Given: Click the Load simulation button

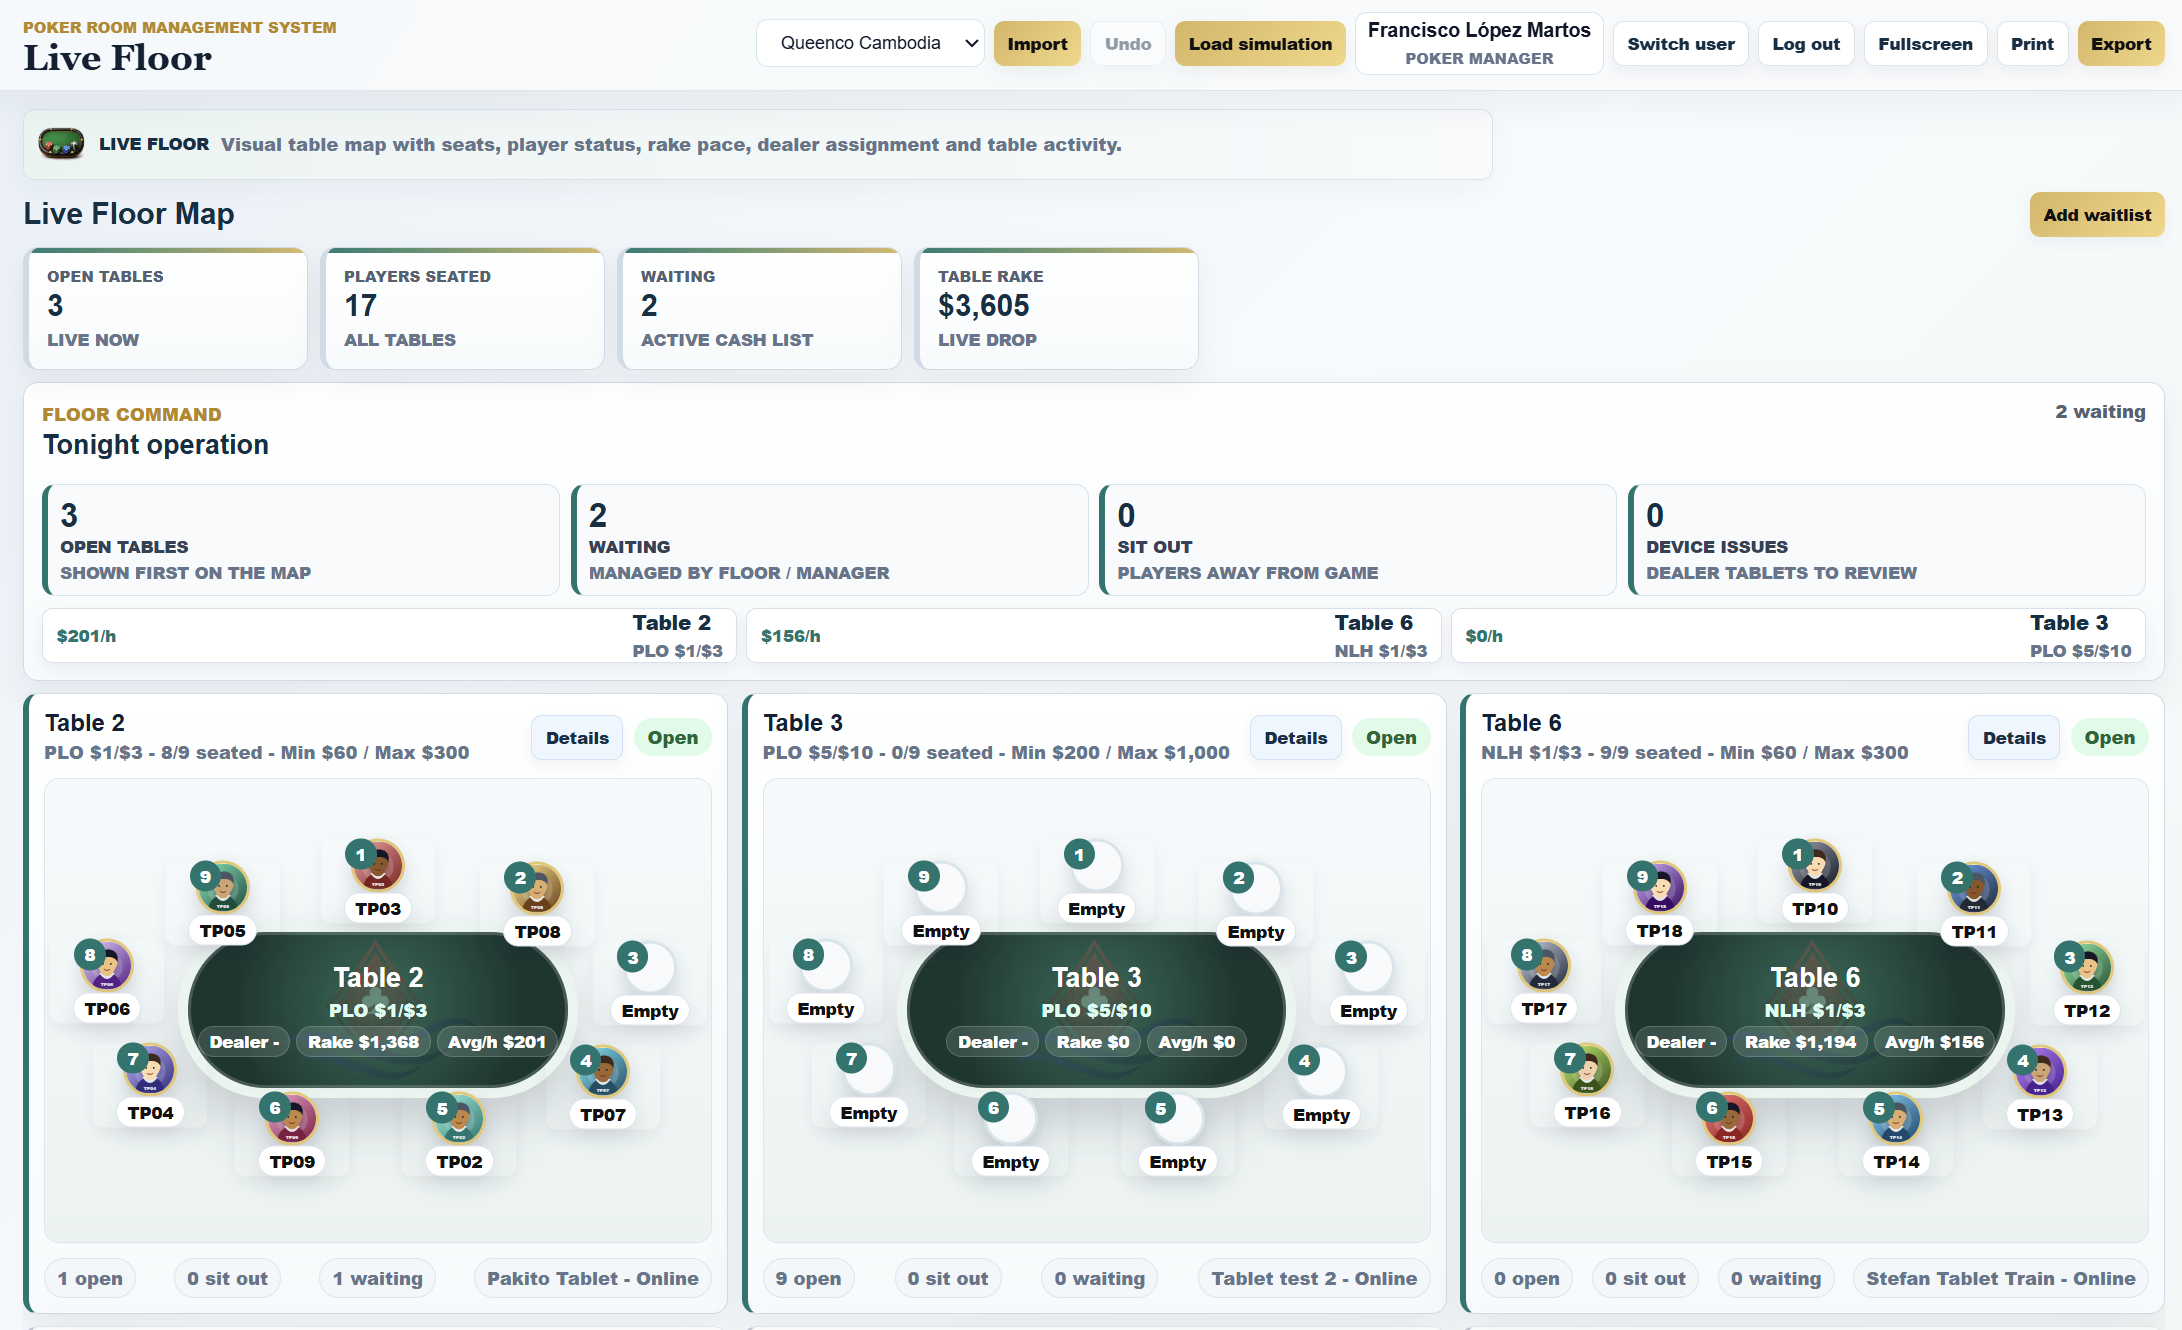Looking at the screenshot, I should (x=1260, y=44).
